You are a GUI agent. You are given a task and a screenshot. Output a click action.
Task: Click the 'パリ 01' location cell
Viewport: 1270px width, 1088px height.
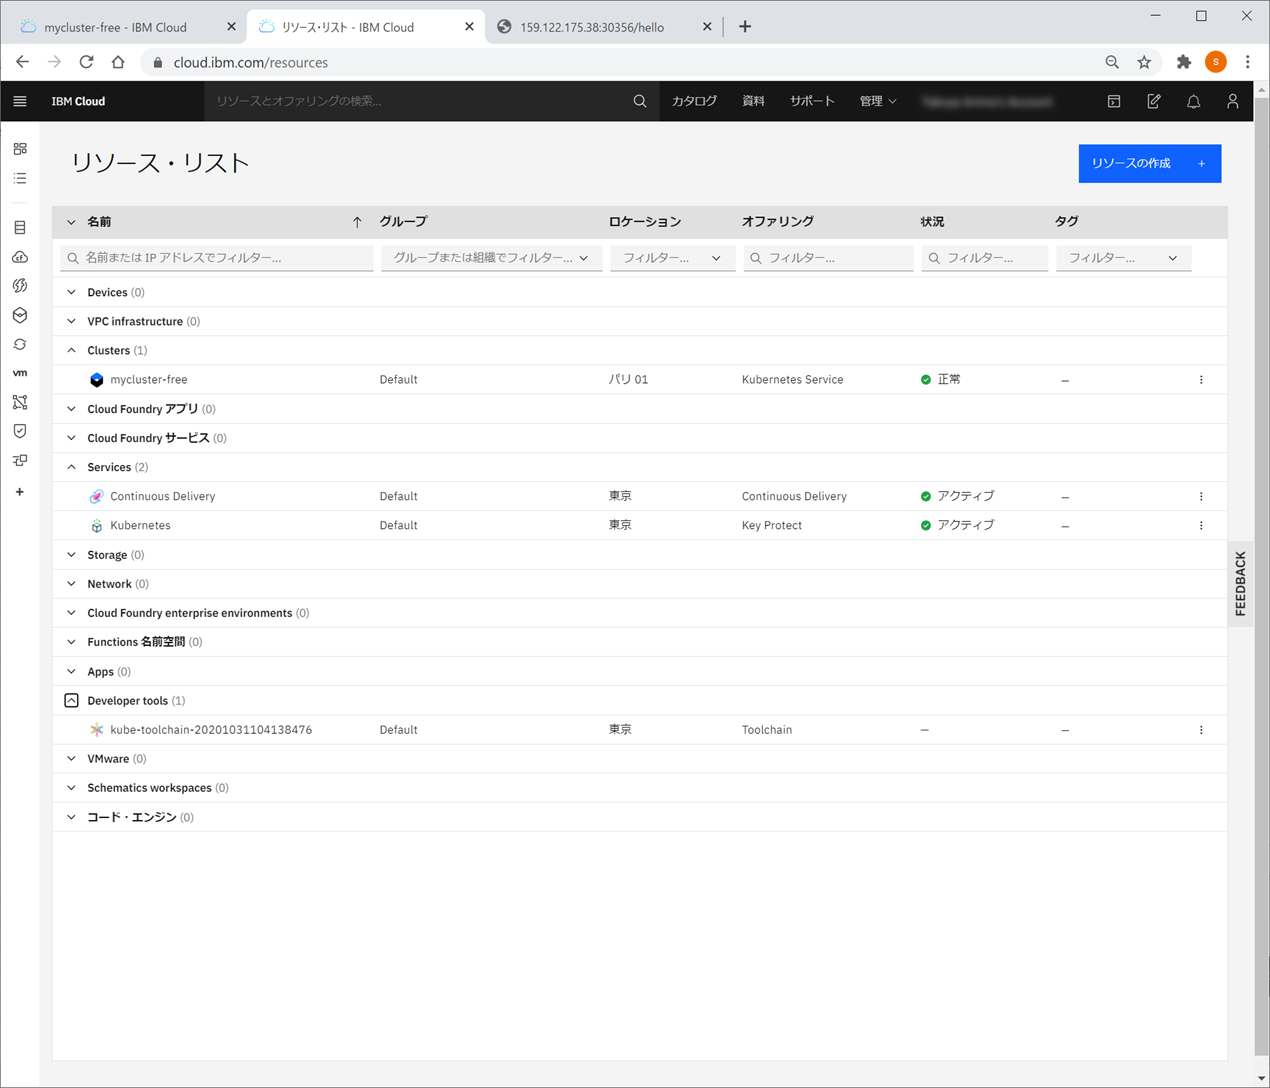click(628, 380)
